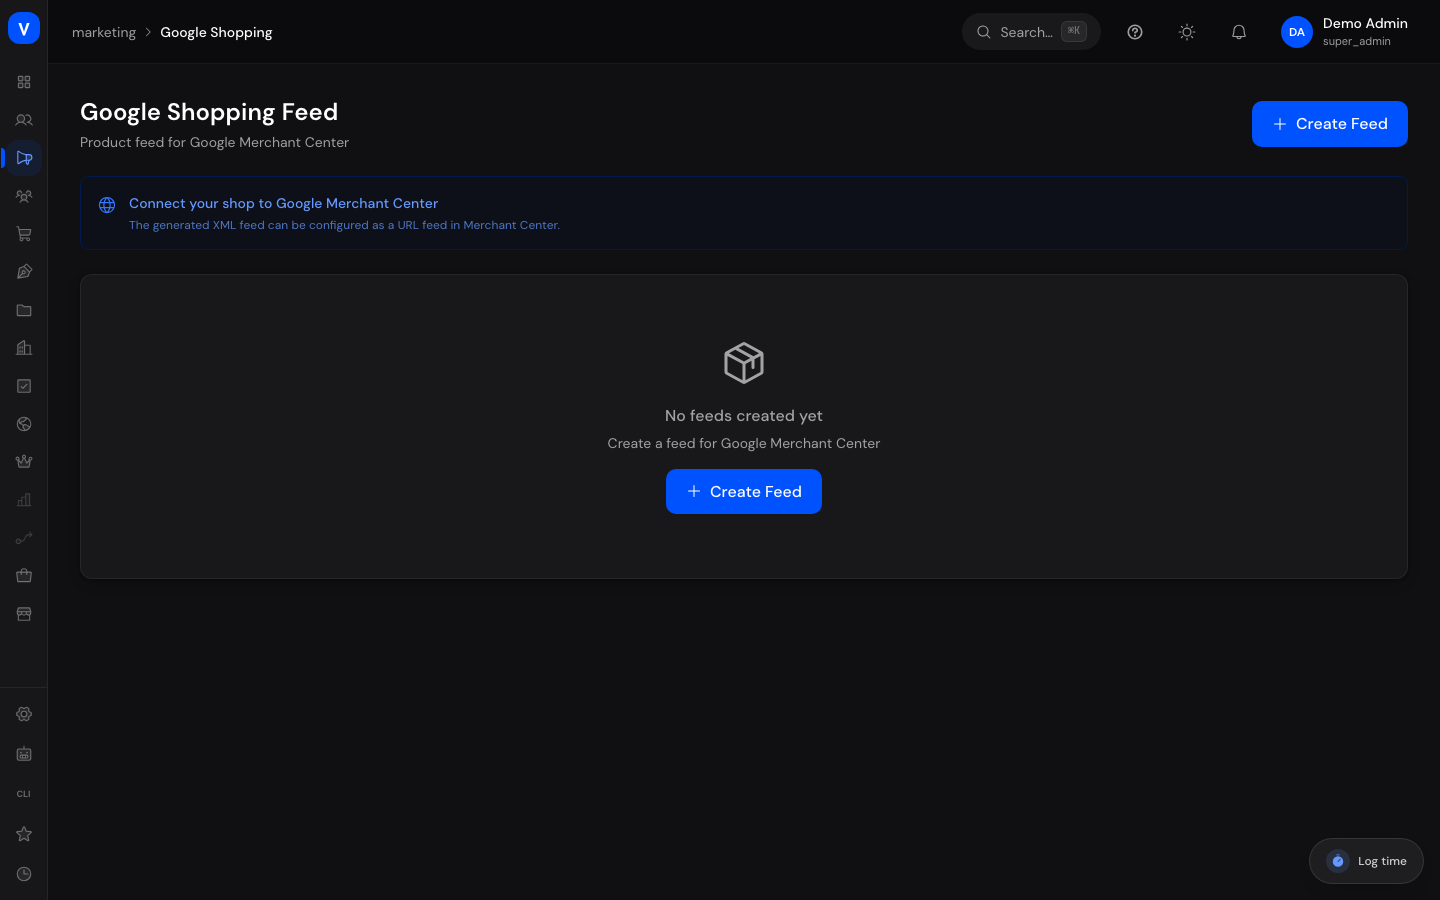Click the No feeds created yet text

click(744, 416)
